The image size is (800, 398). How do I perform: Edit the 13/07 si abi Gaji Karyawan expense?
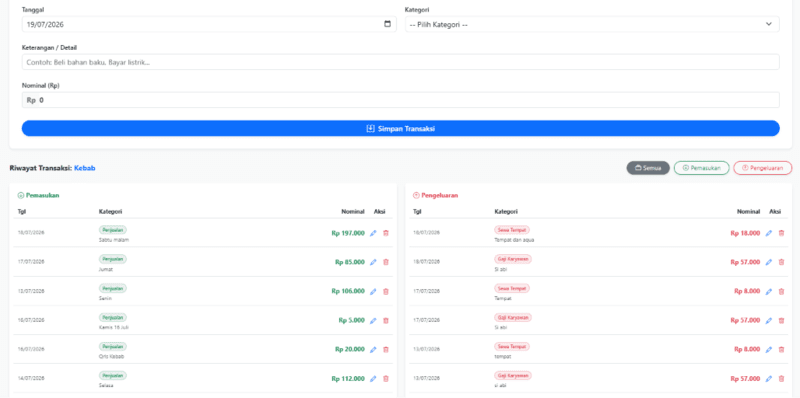(769, 379)
